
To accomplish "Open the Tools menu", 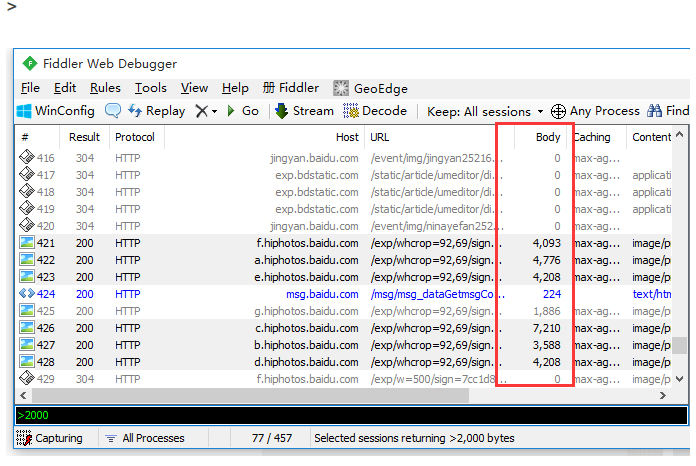I will click(151, 88).
